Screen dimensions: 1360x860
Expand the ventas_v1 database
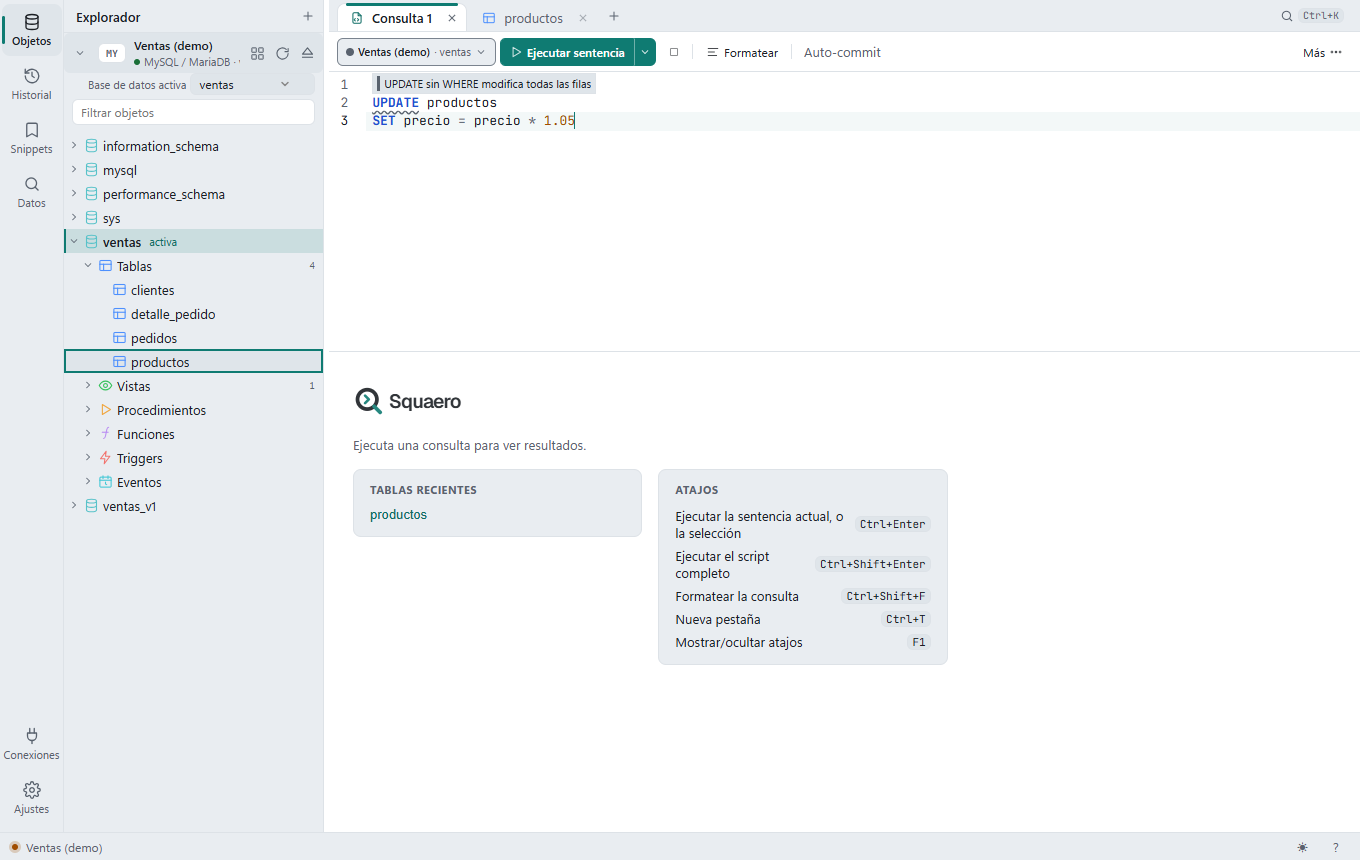74,506
